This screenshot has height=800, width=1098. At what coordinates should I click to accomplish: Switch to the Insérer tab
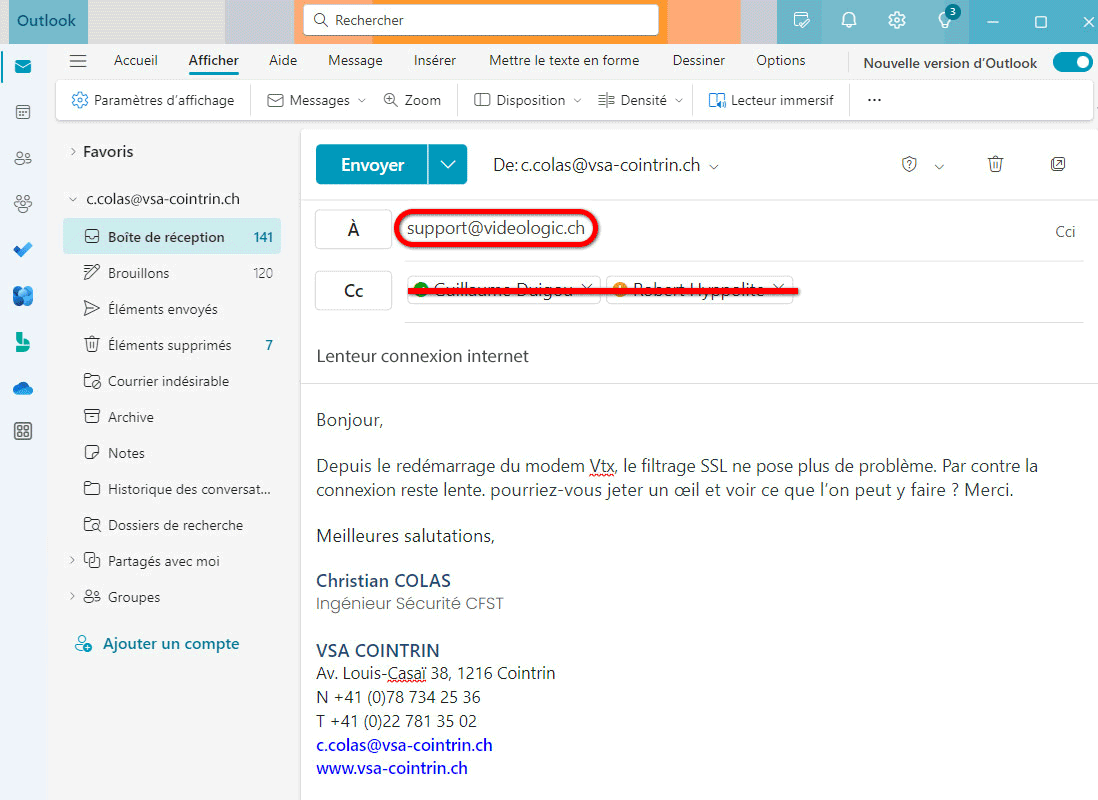tap(435, 61)
